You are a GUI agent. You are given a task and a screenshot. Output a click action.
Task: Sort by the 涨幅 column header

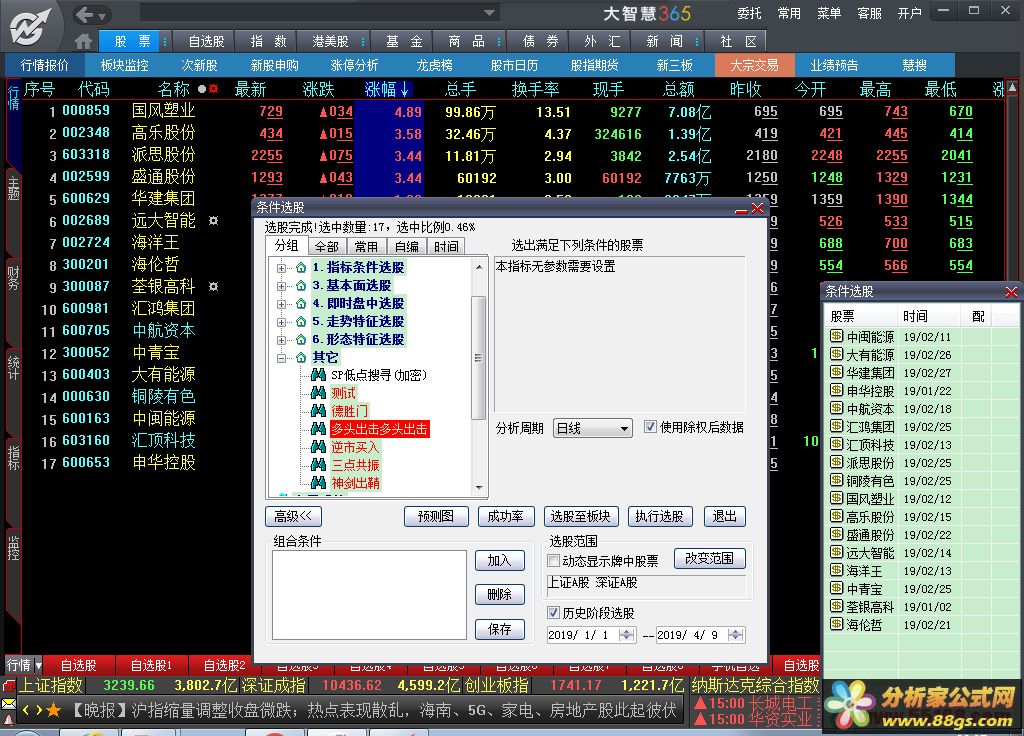[387, 89]
